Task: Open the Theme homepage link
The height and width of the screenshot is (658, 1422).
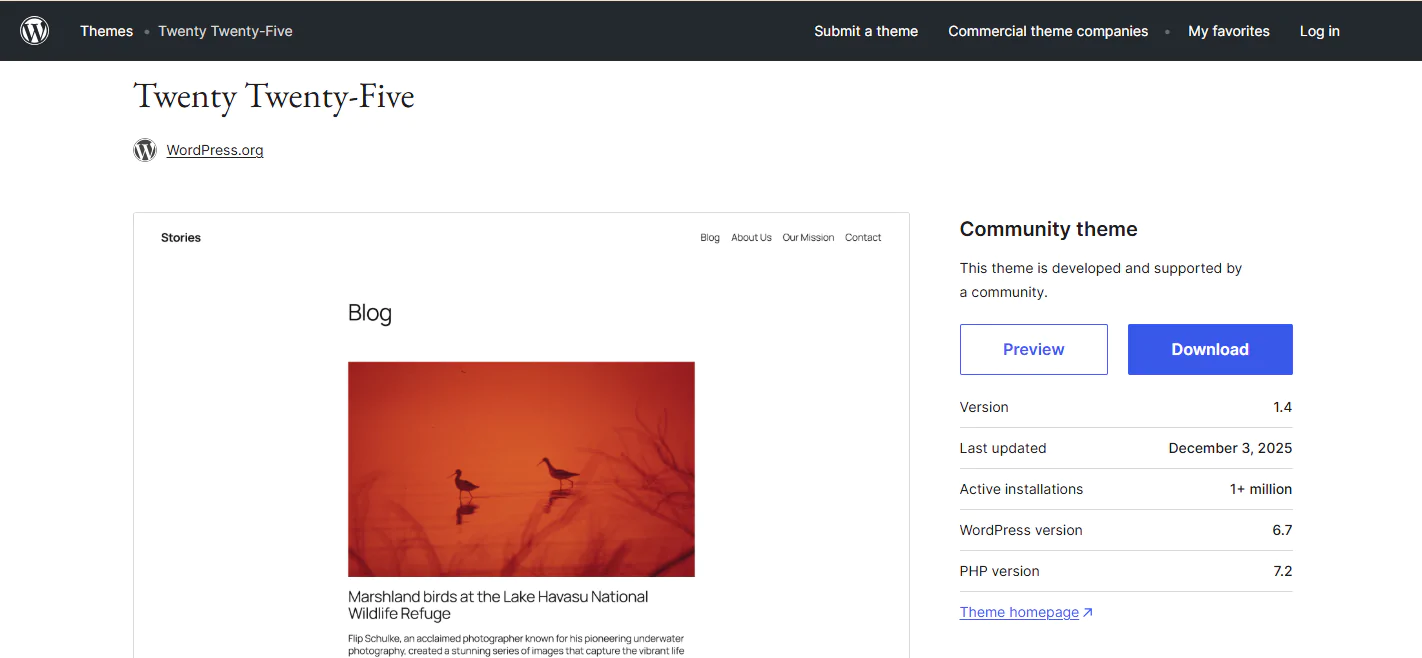Action: tap(1019, 612)
